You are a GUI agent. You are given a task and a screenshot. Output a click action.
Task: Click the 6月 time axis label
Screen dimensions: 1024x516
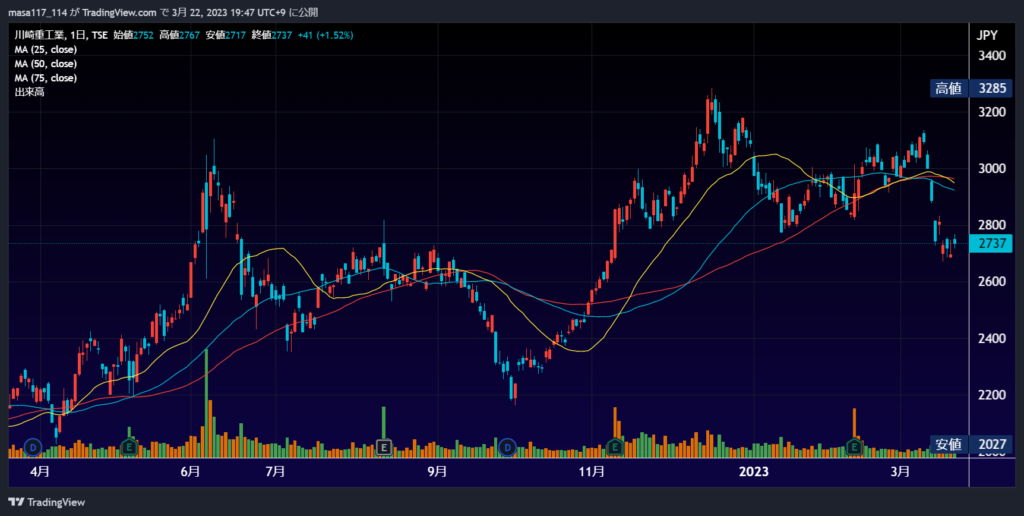pos(190,472)
